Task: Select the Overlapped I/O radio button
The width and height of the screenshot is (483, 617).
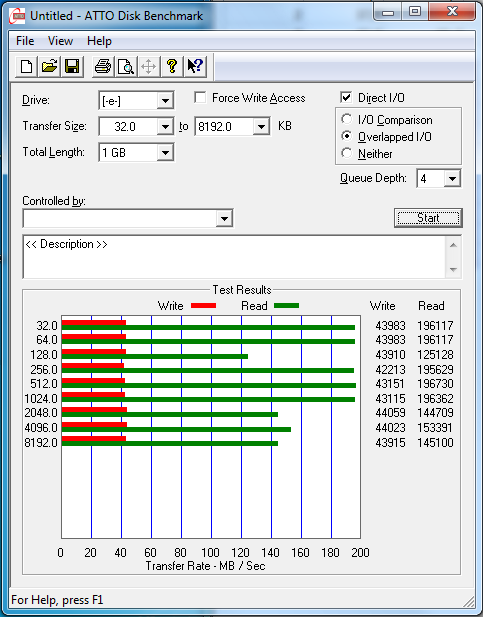Action: point(347,137)
